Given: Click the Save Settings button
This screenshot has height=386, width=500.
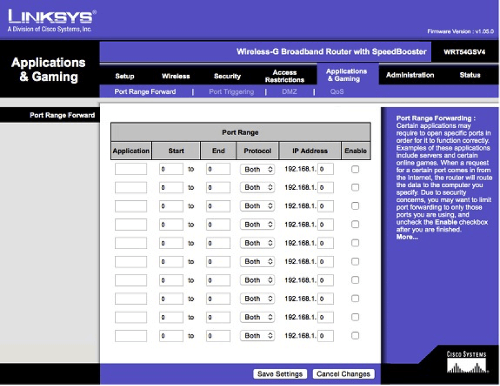Looking at the screenshot, I should click(280, 374).
